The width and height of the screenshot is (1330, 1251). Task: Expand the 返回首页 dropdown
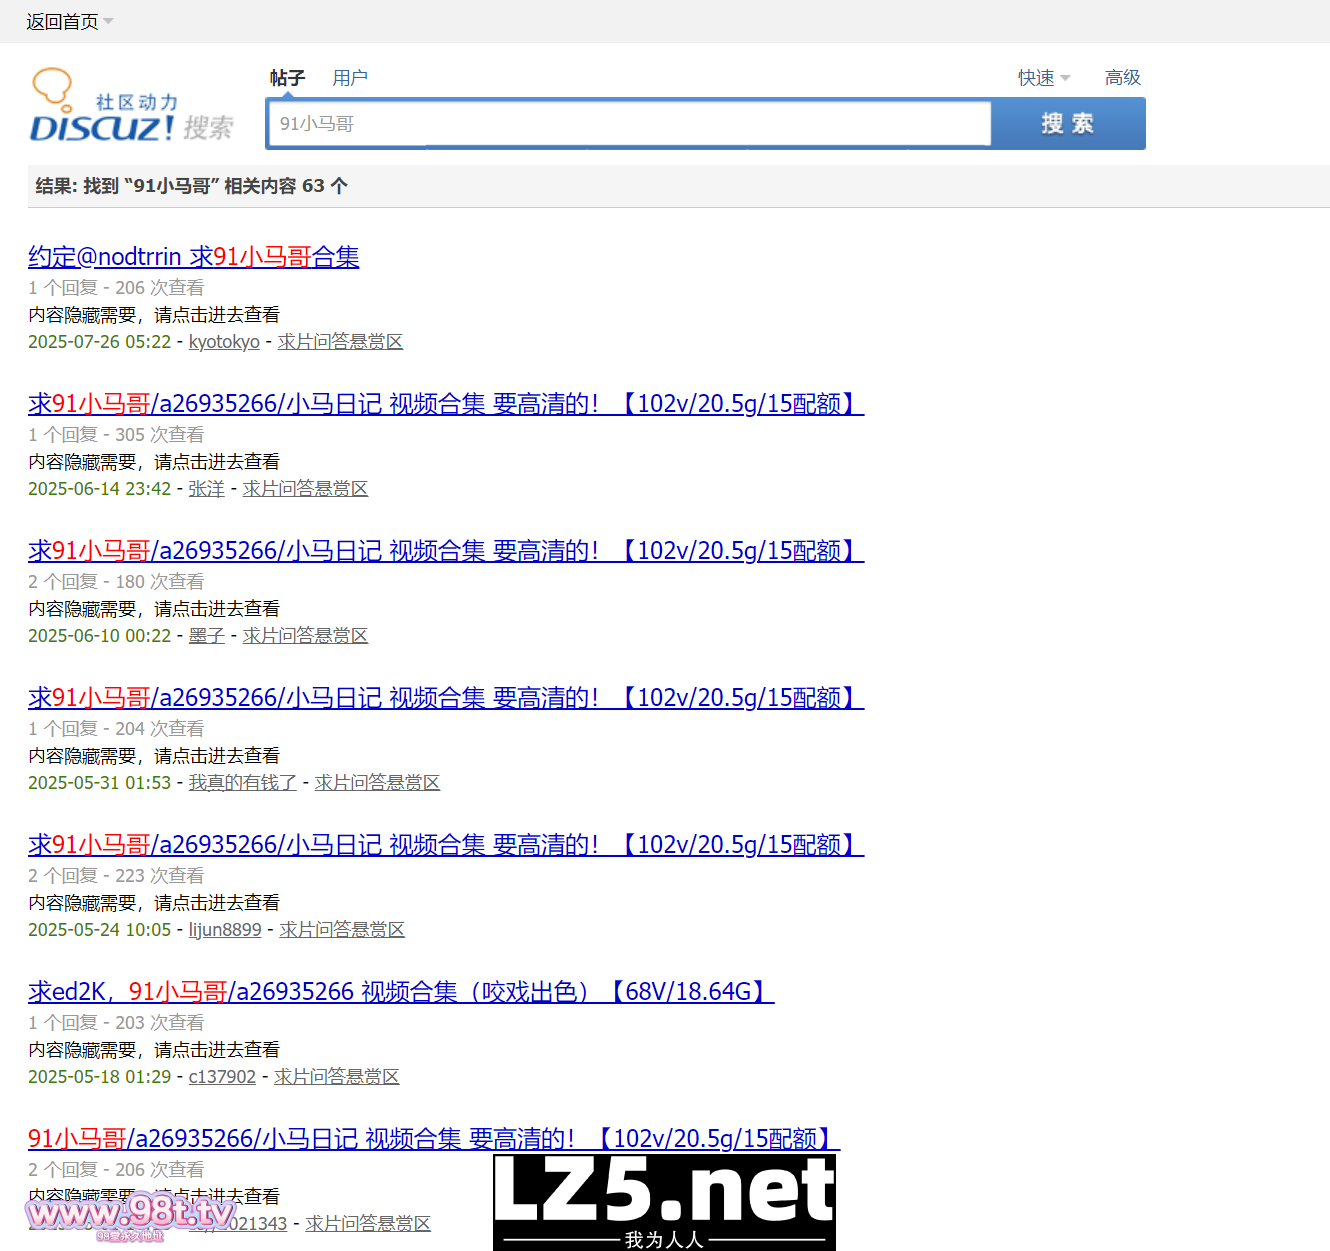[x=69, y=22]
